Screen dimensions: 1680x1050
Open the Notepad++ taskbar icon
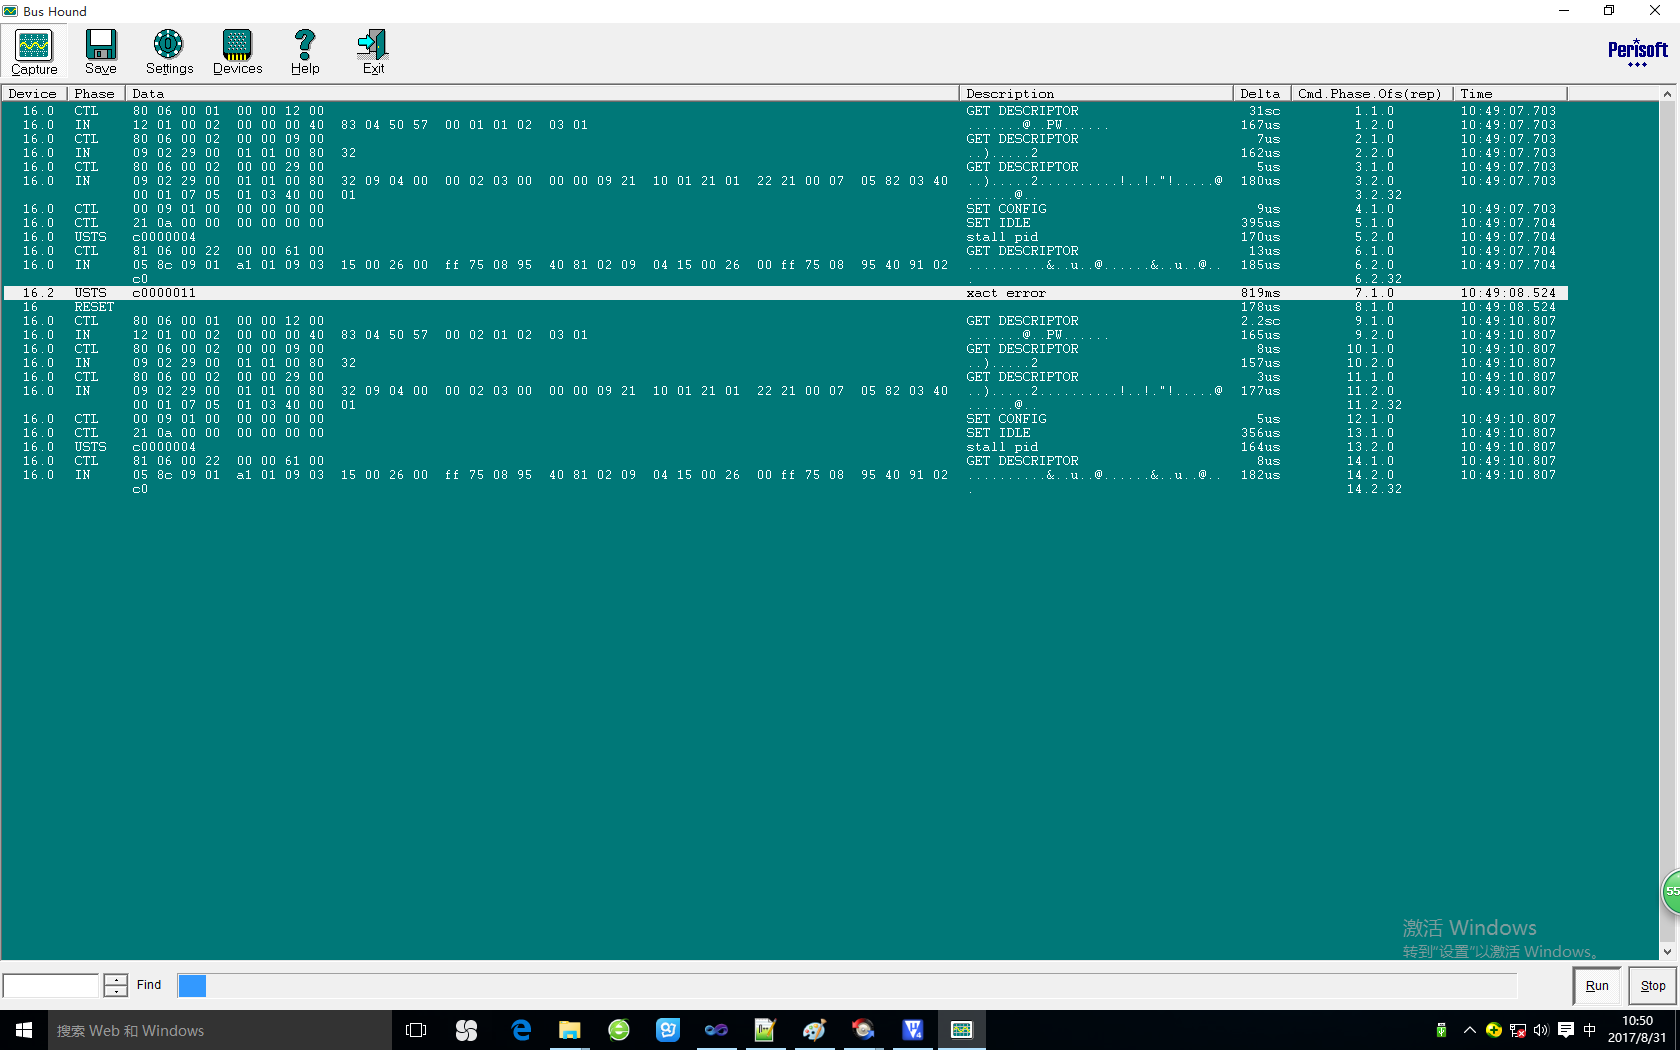pos(765,1030)
